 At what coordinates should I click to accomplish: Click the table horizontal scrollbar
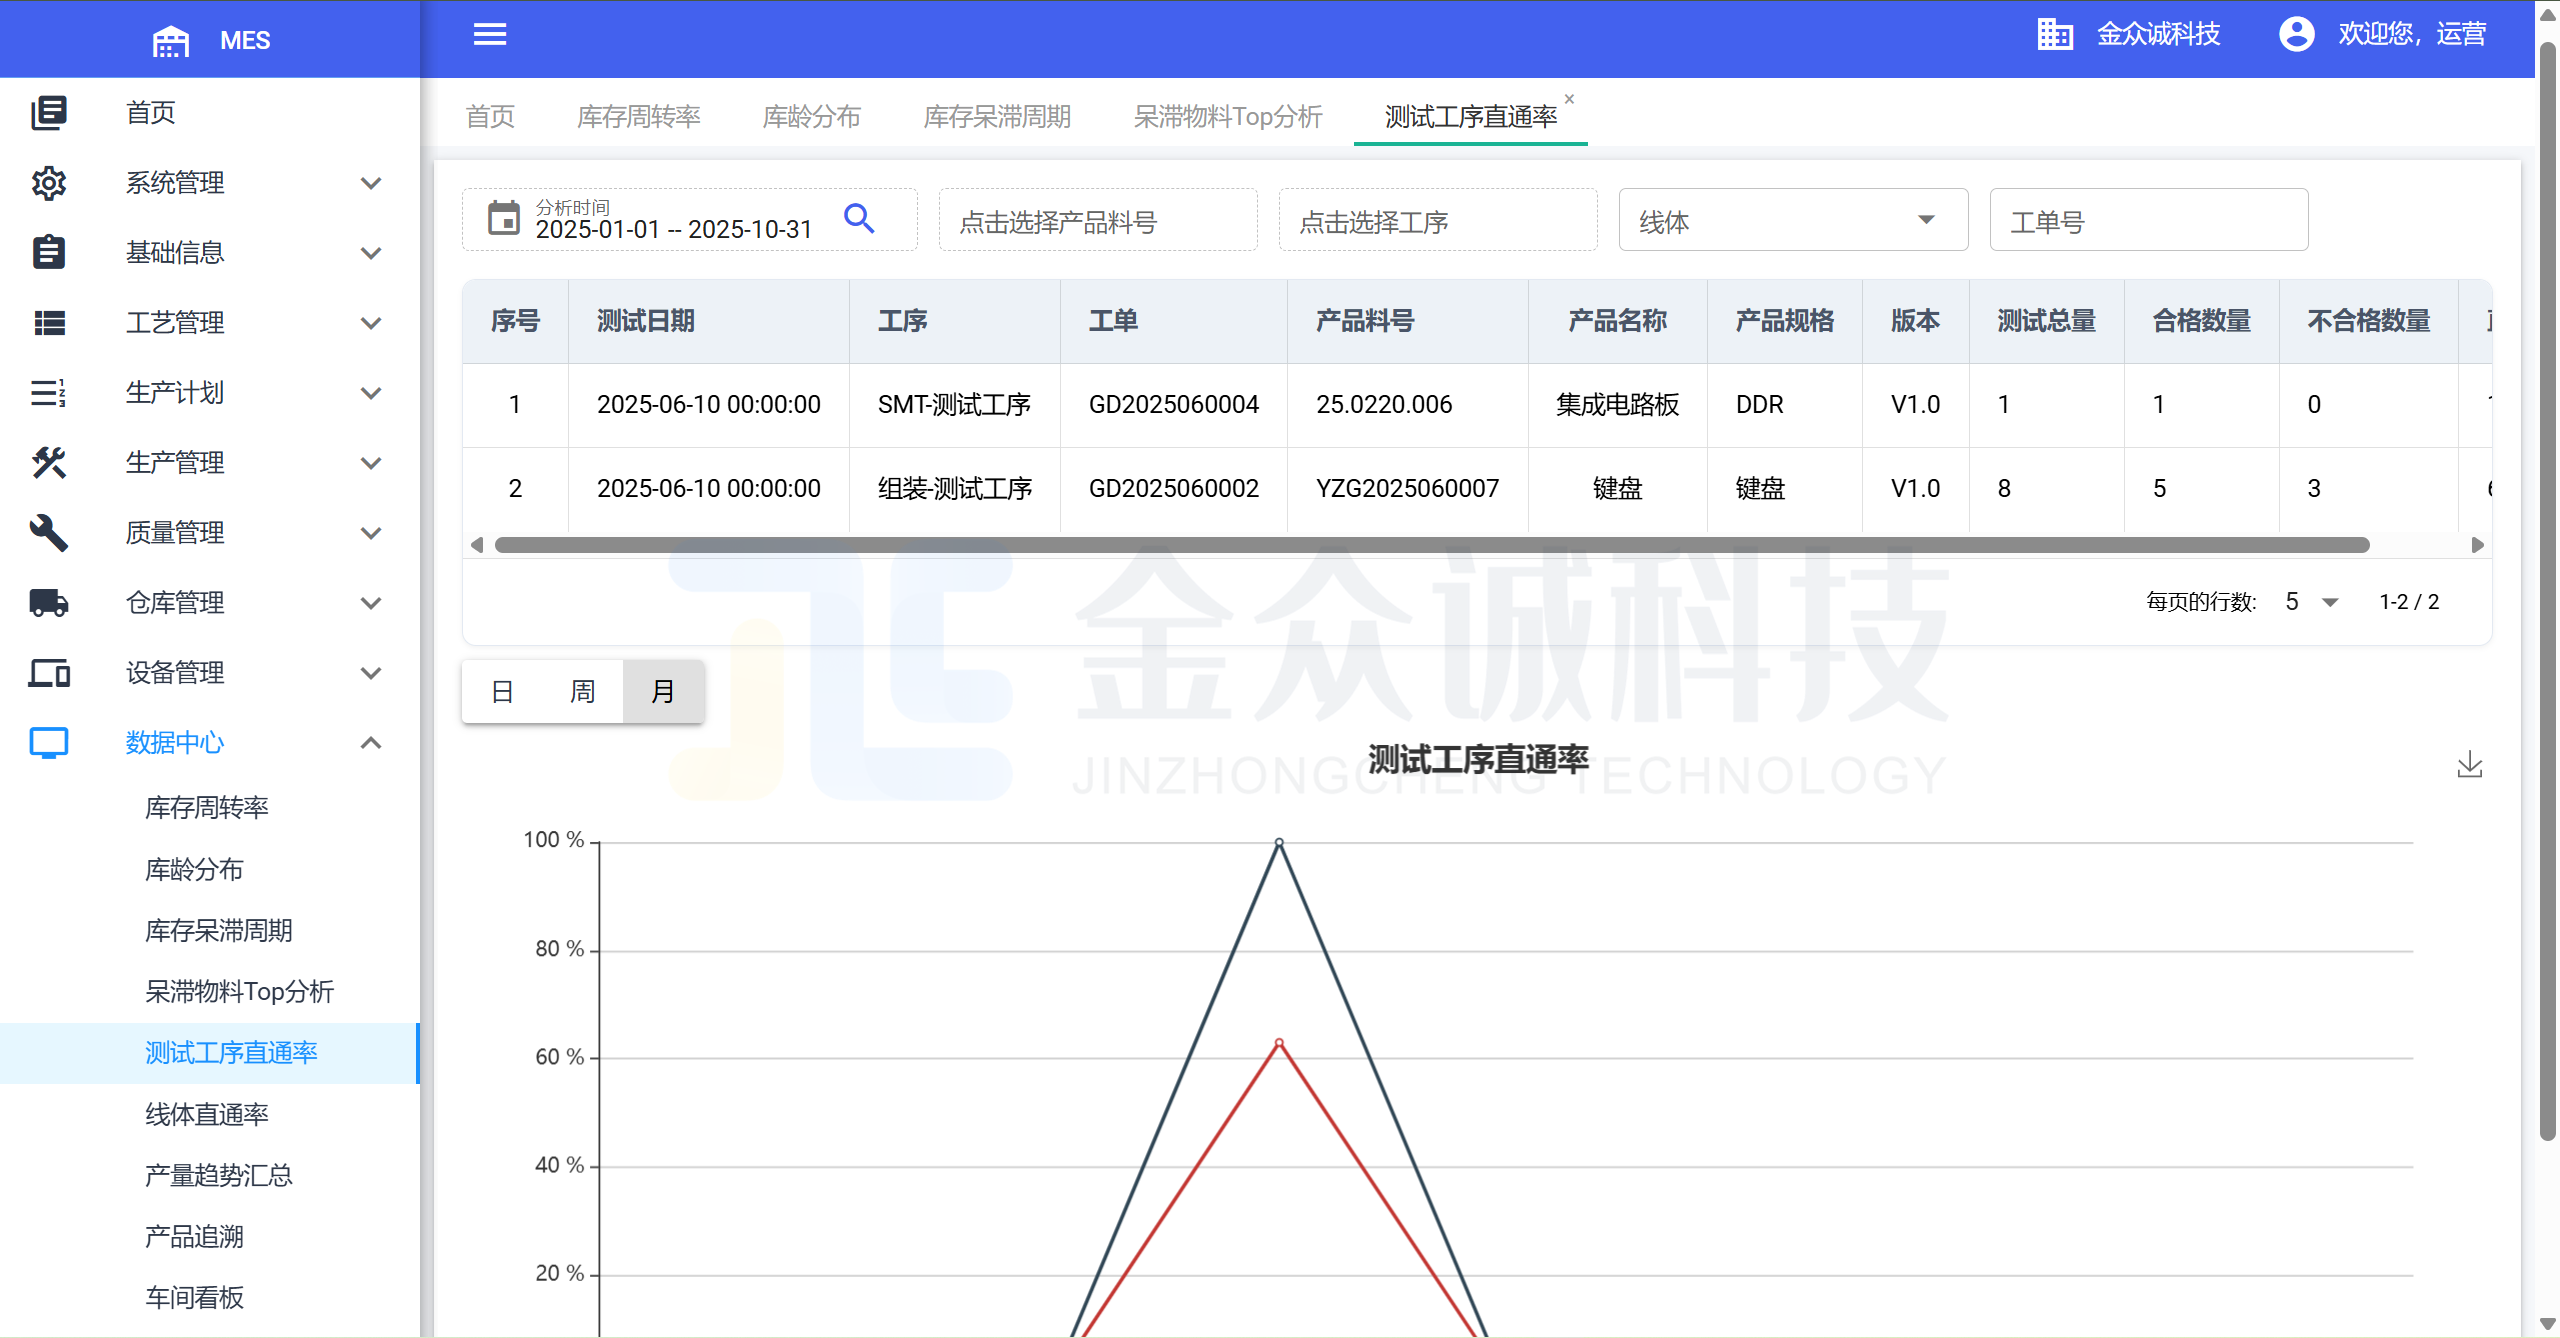(1430, 545)
